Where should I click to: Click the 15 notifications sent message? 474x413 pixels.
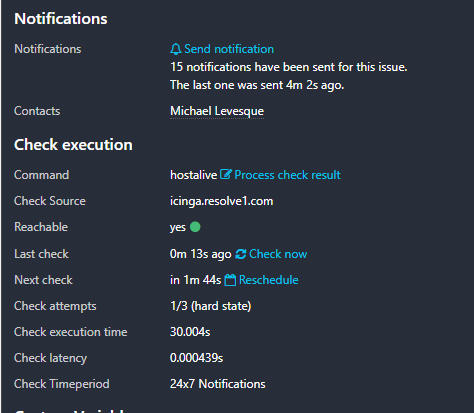(x=289, y=67)
